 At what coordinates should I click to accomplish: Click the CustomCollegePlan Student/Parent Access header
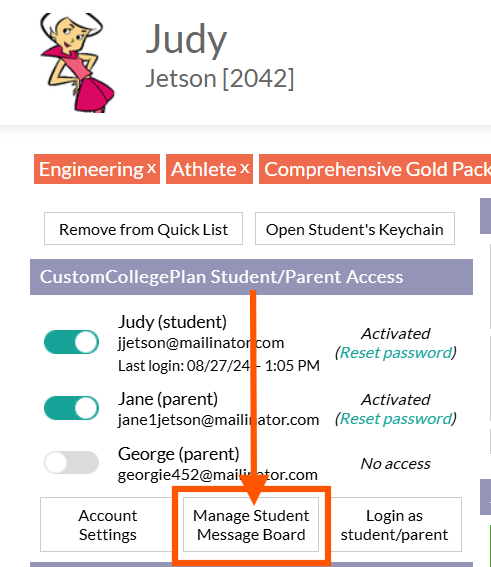[251, 277]
